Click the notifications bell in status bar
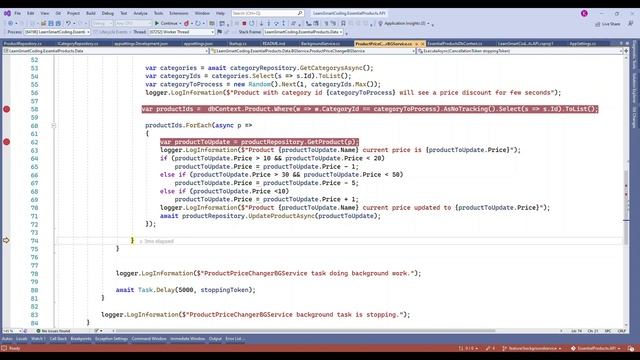The image size is (640, 360). pos(631,349)
